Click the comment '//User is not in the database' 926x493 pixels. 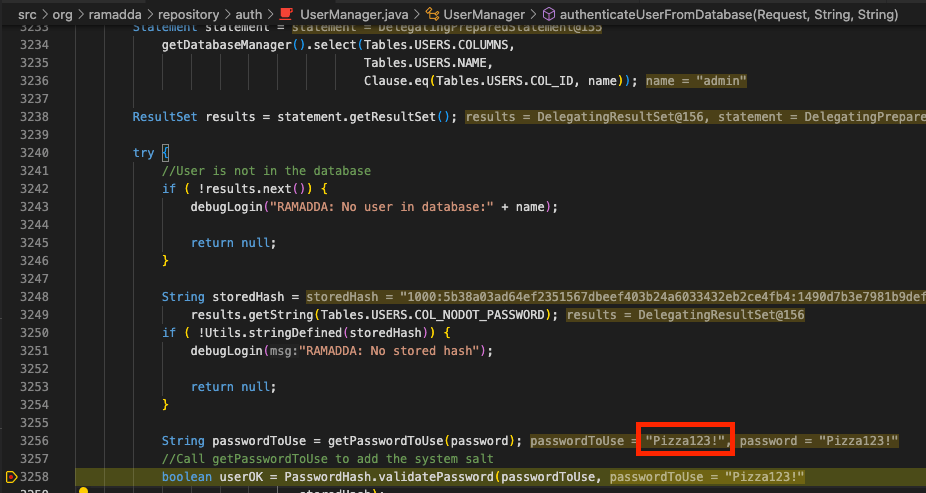point(266,171)
